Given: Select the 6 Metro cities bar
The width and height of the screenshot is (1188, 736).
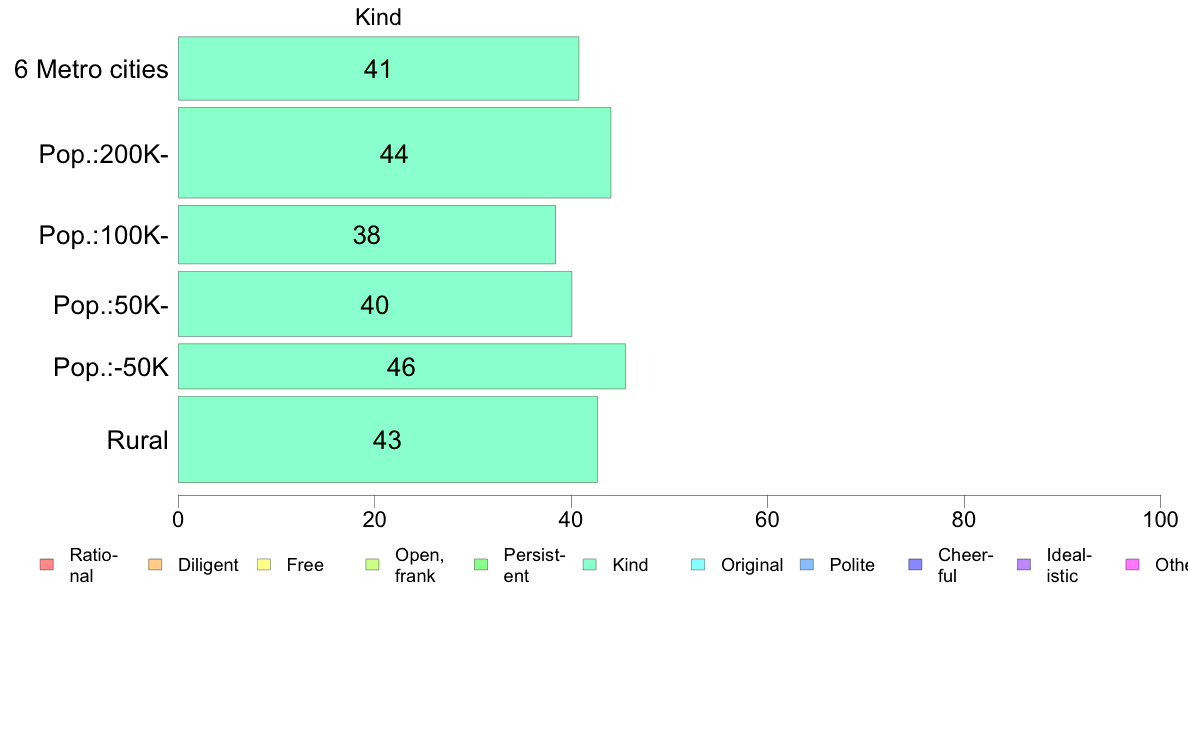Looking at the screenshot, I should tap(378, 68).
